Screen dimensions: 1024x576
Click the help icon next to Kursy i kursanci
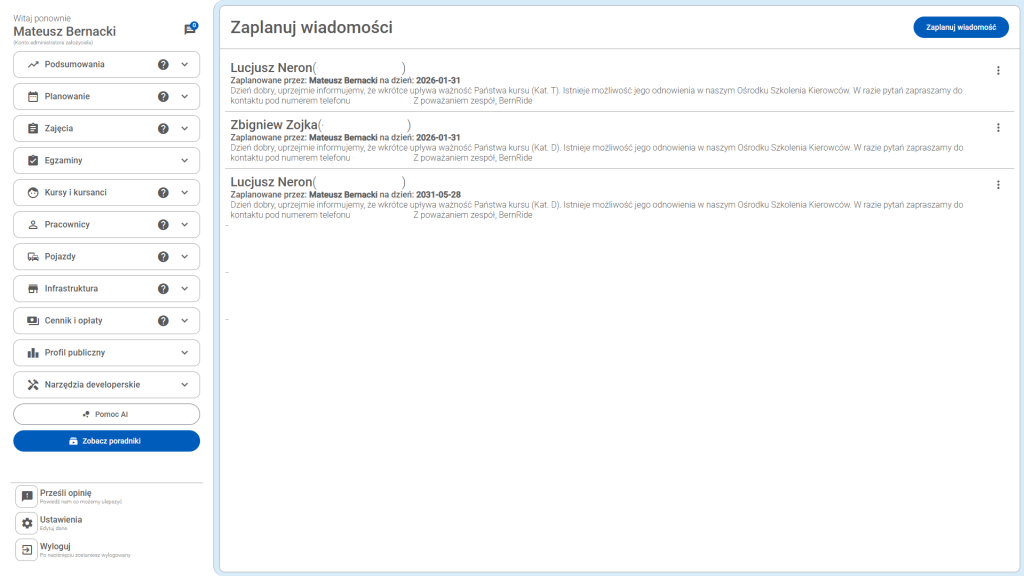(166, 192)
